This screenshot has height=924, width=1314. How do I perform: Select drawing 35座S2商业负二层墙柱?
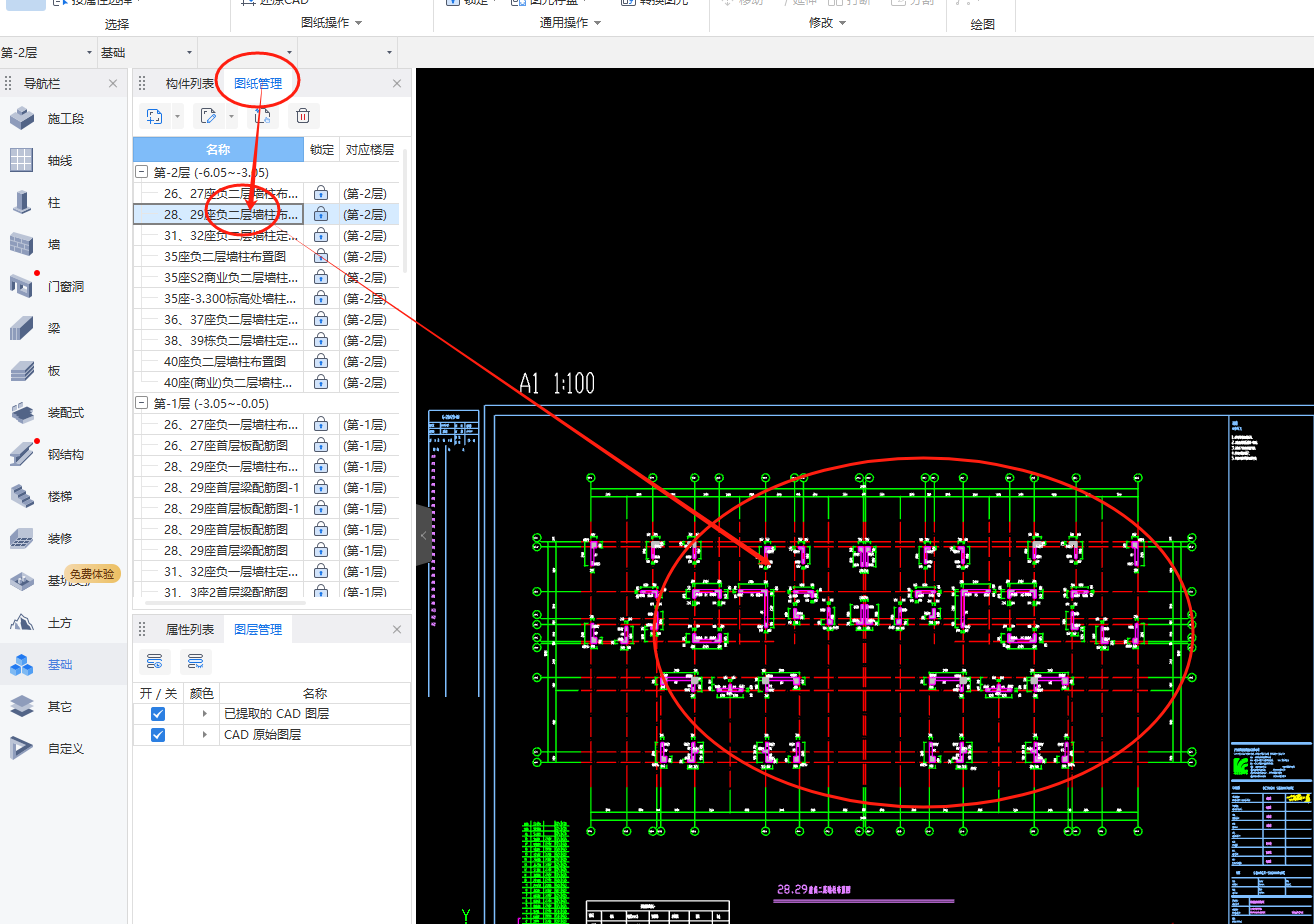(231, 277)
